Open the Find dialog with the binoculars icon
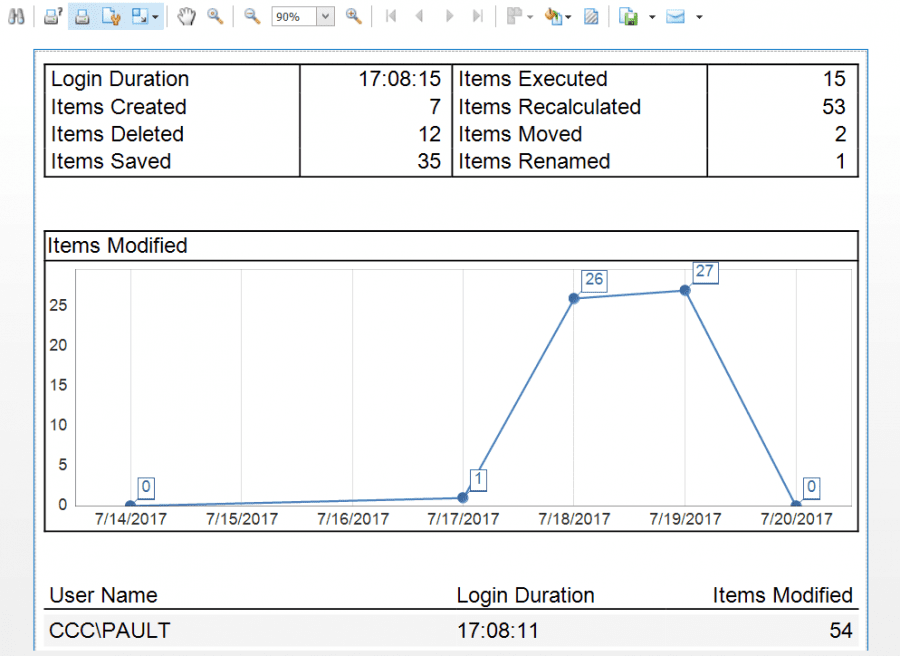900x656 pixels. [17, 16]
